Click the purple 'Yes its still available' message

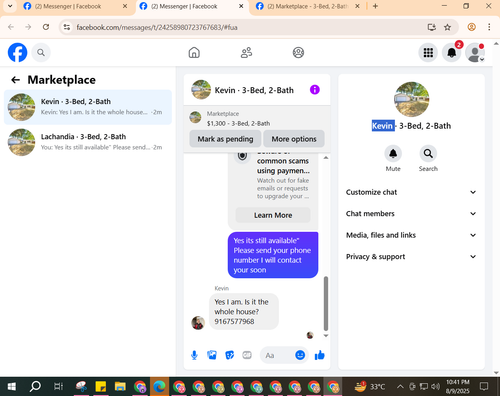(273, 255)
